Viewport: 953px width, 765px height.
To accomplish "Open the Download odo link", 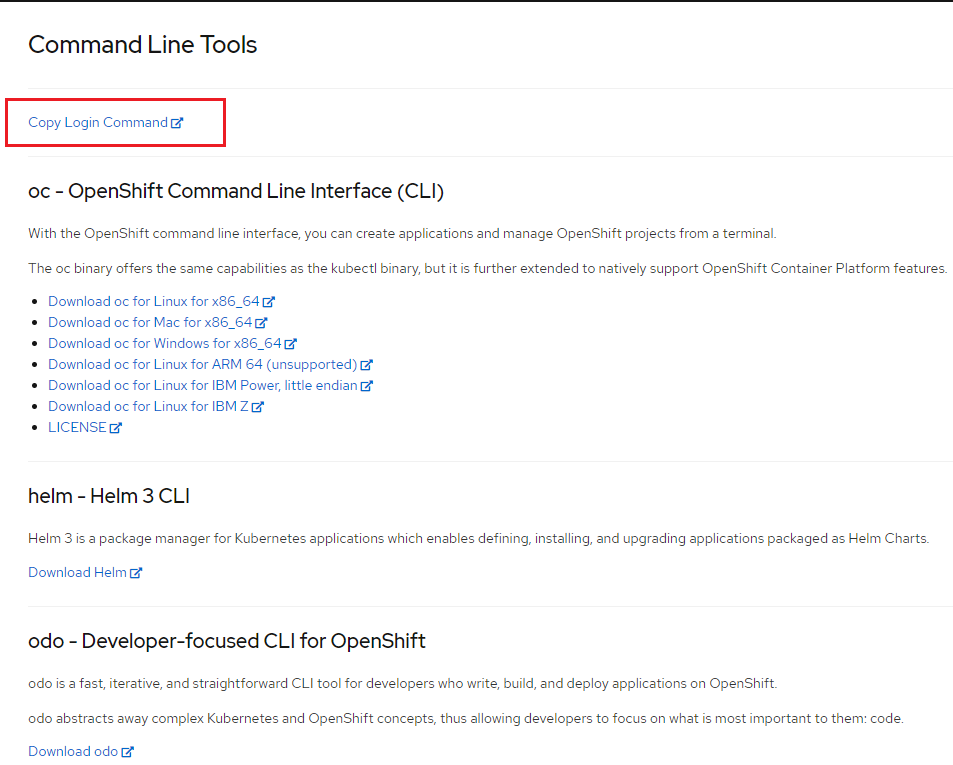I will tap(73, 751).
